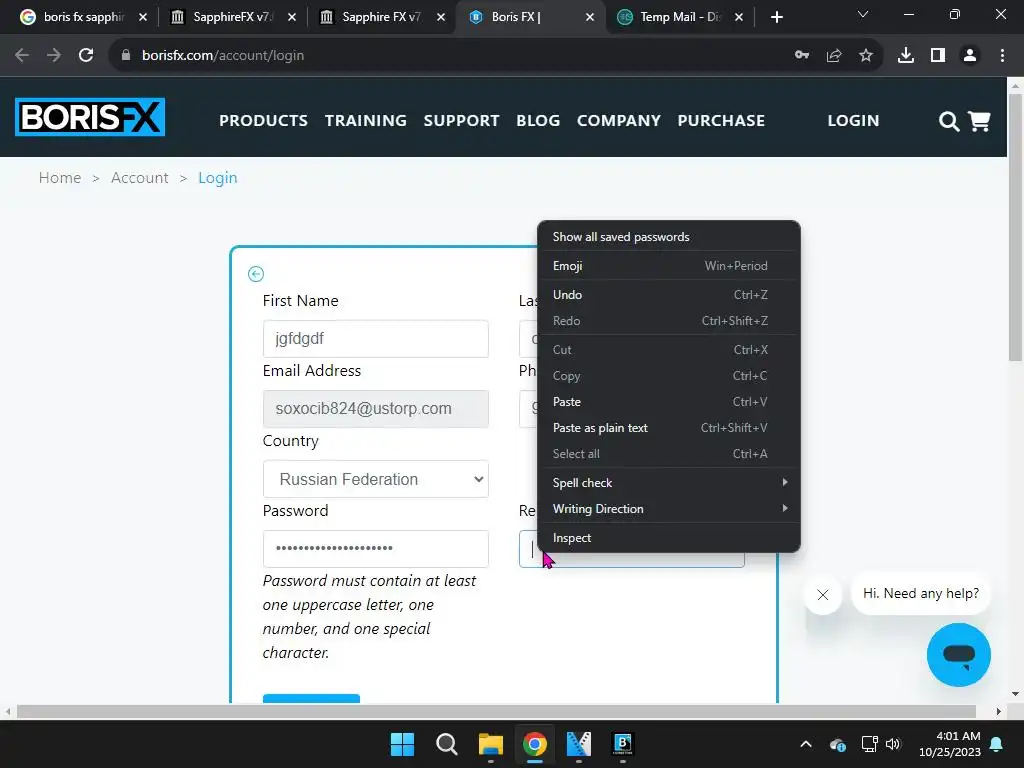Open the blue chat bubble widget
The height and width of the screenshot is (768, 1024).
click(958, 654)
